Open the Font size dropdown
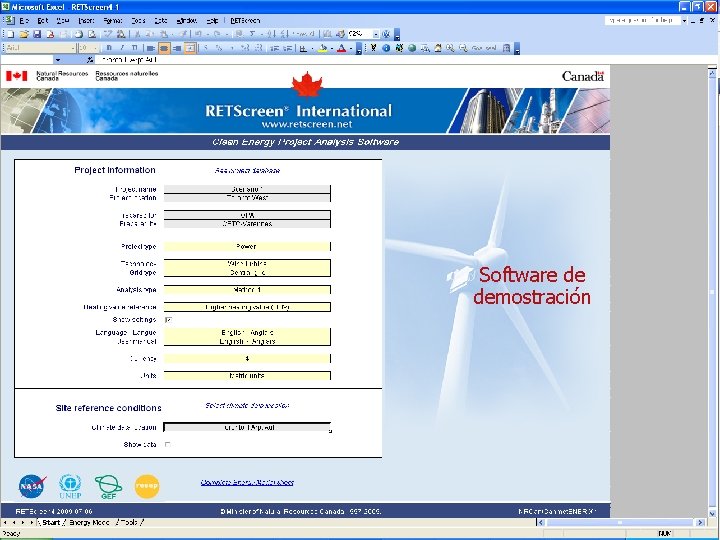 coord(96,48)
